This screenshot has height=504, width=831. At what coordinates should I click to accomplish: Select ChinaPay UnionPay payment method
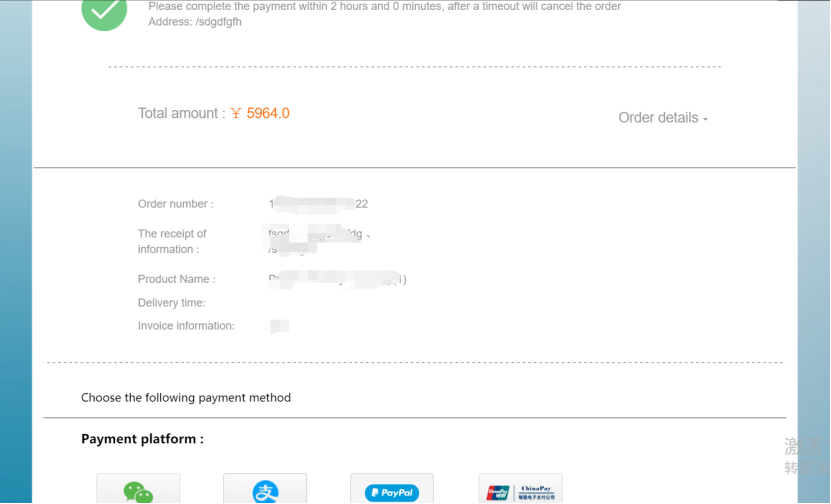(x=520, y=488)
